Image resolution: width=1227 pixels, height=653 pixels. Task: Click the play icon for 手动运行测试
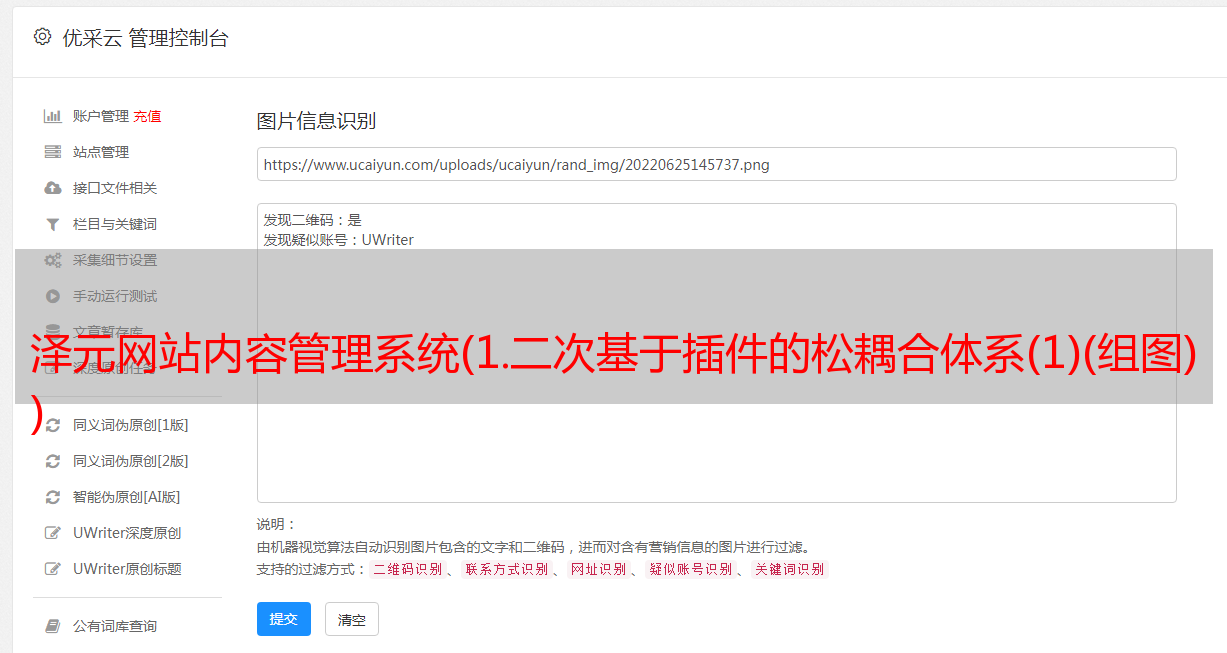53,296
